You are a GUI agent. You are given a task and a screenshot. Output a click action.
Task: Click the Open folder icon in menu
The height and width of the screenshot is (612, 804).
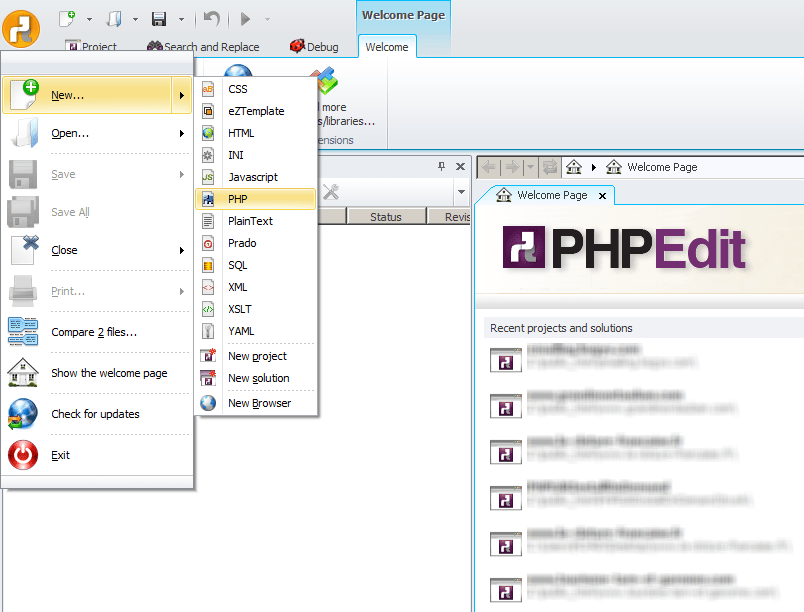pyautogui.click(x=25, y=132)
